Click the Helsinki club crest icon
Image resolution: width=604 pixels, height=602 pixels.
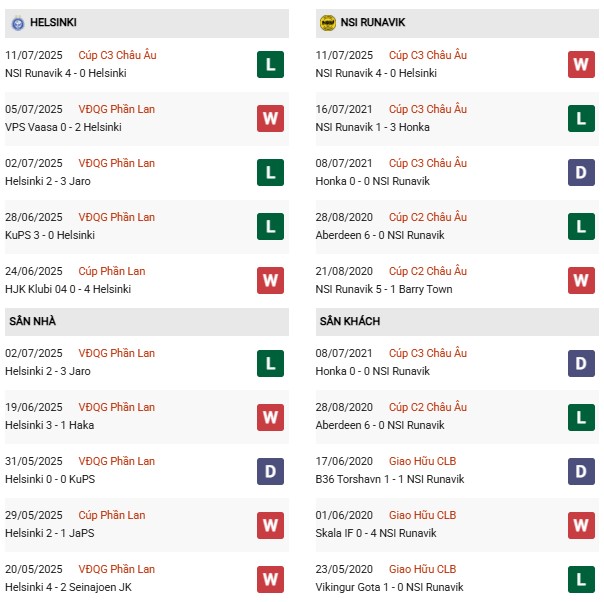pyautogui.click(x=18, y=22)
